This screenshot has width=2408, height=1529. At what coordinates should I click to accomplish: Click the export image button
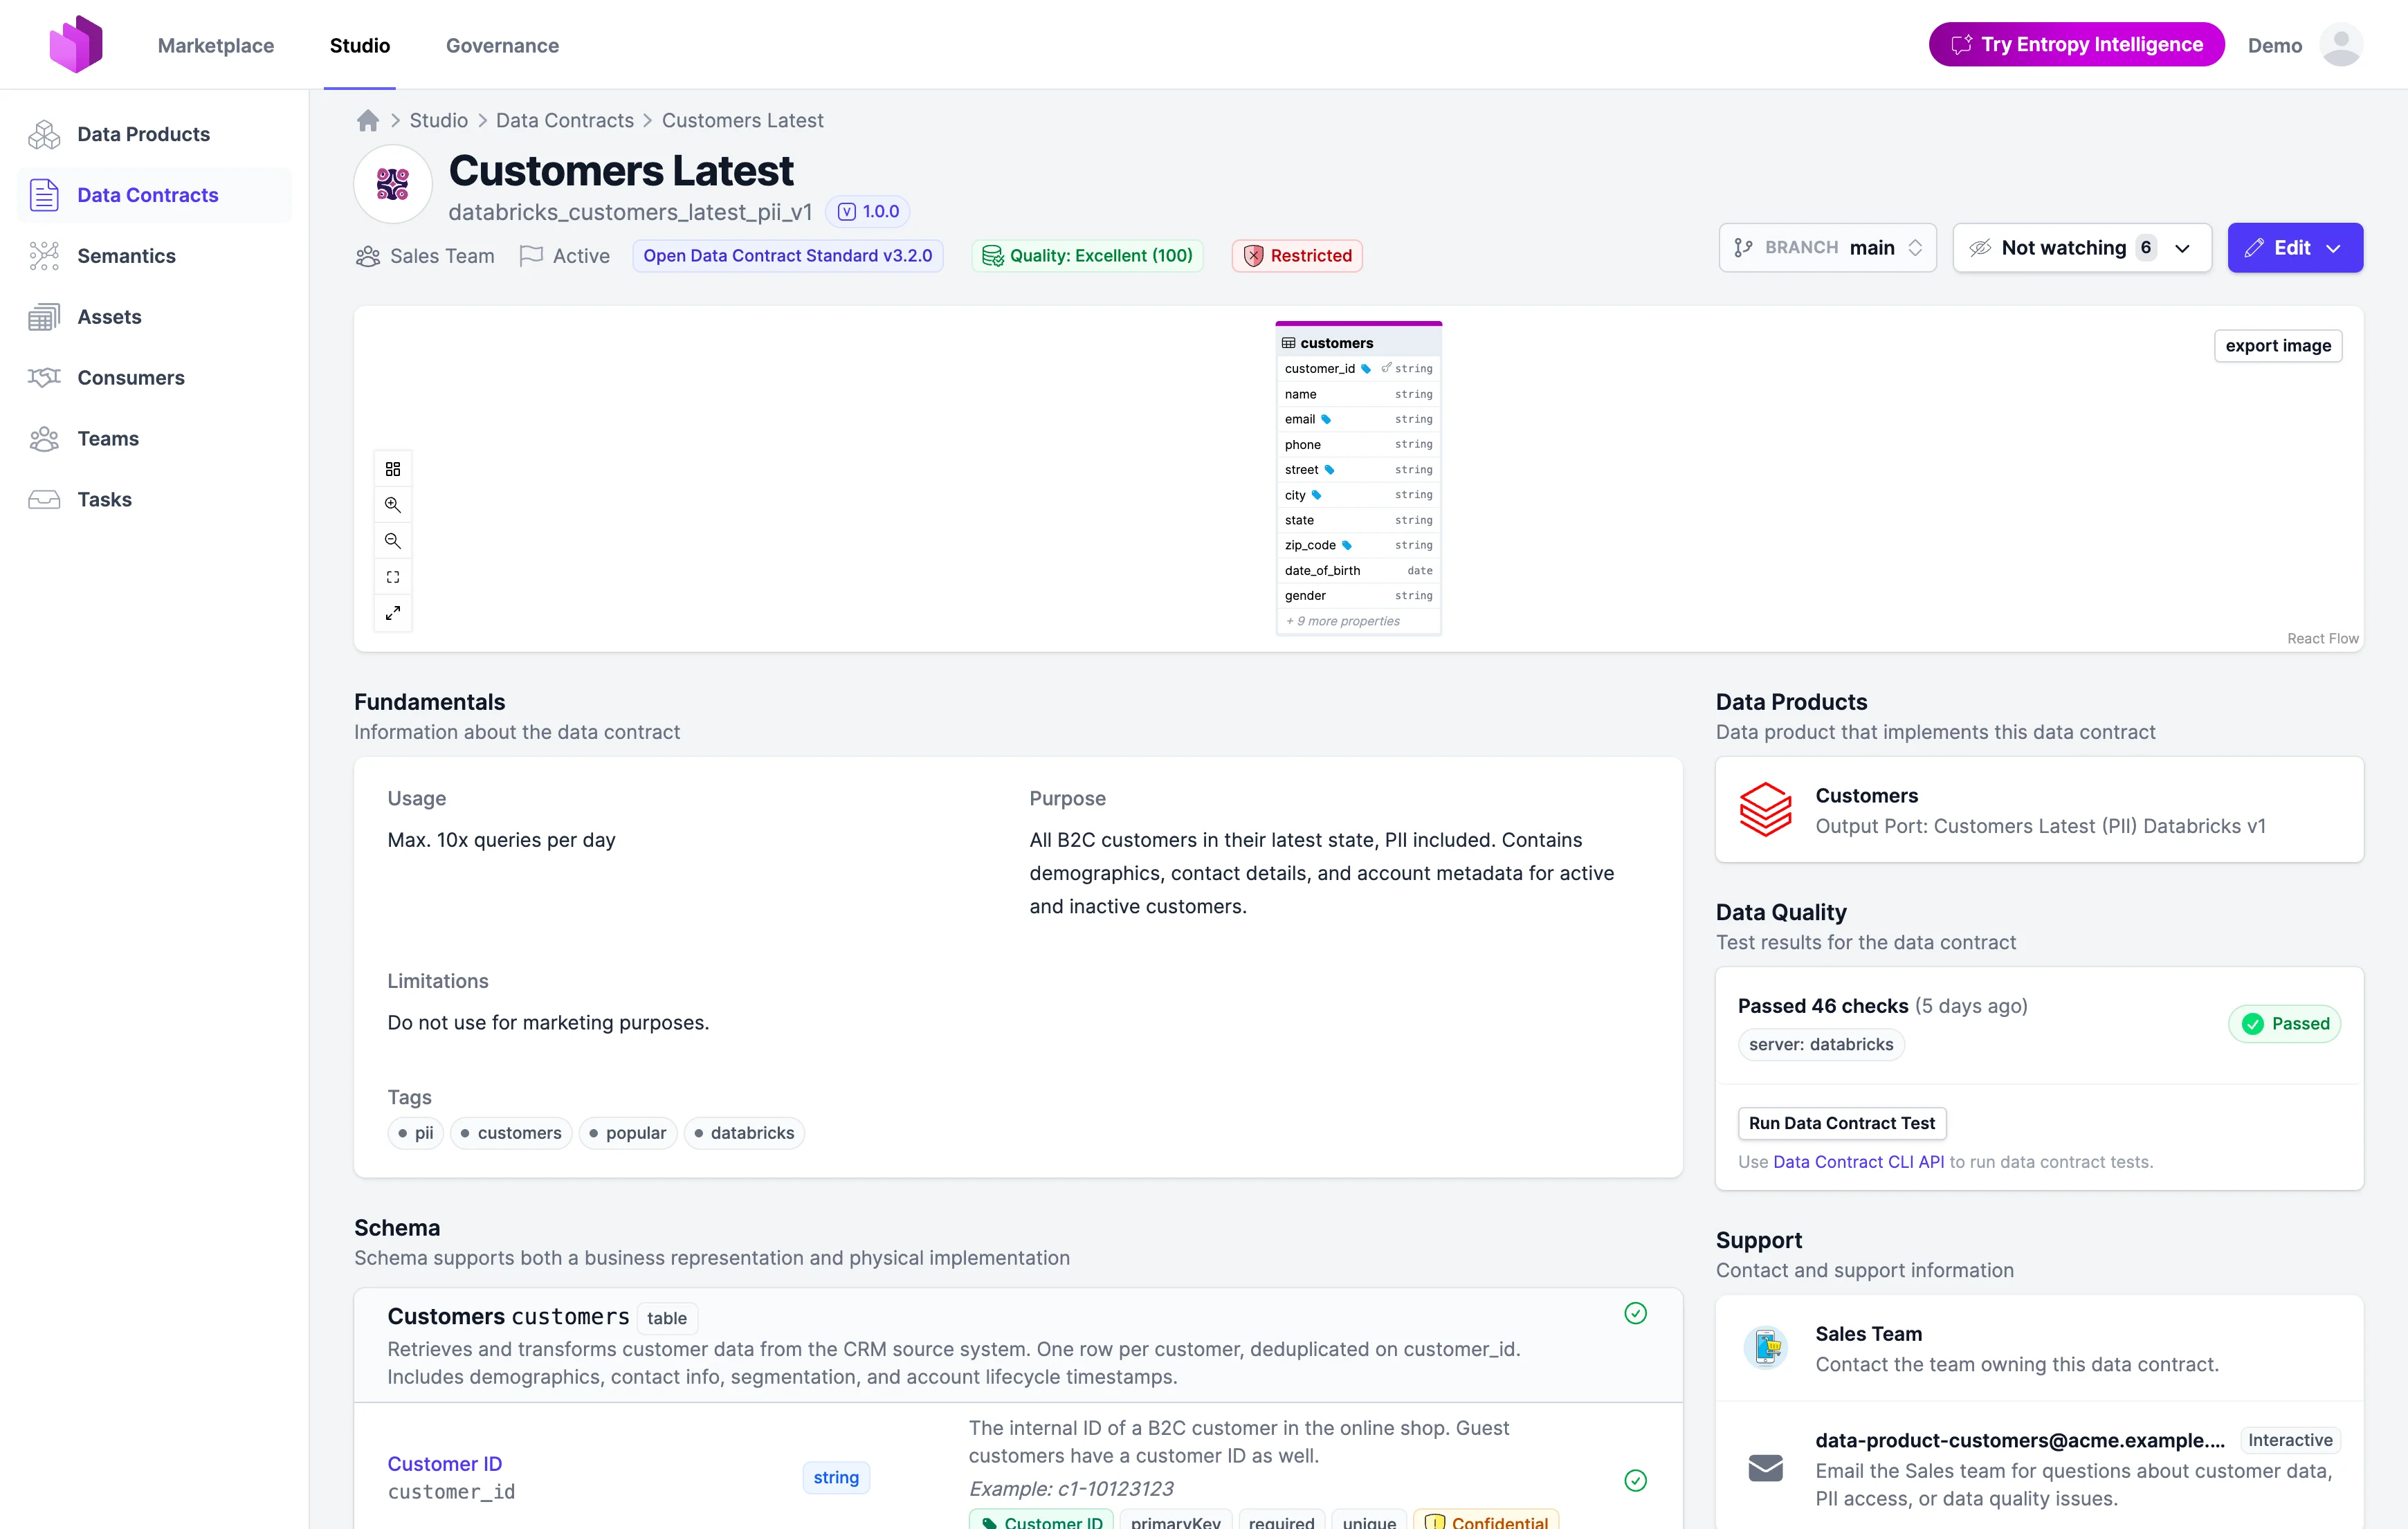(x=2278, y=346)
